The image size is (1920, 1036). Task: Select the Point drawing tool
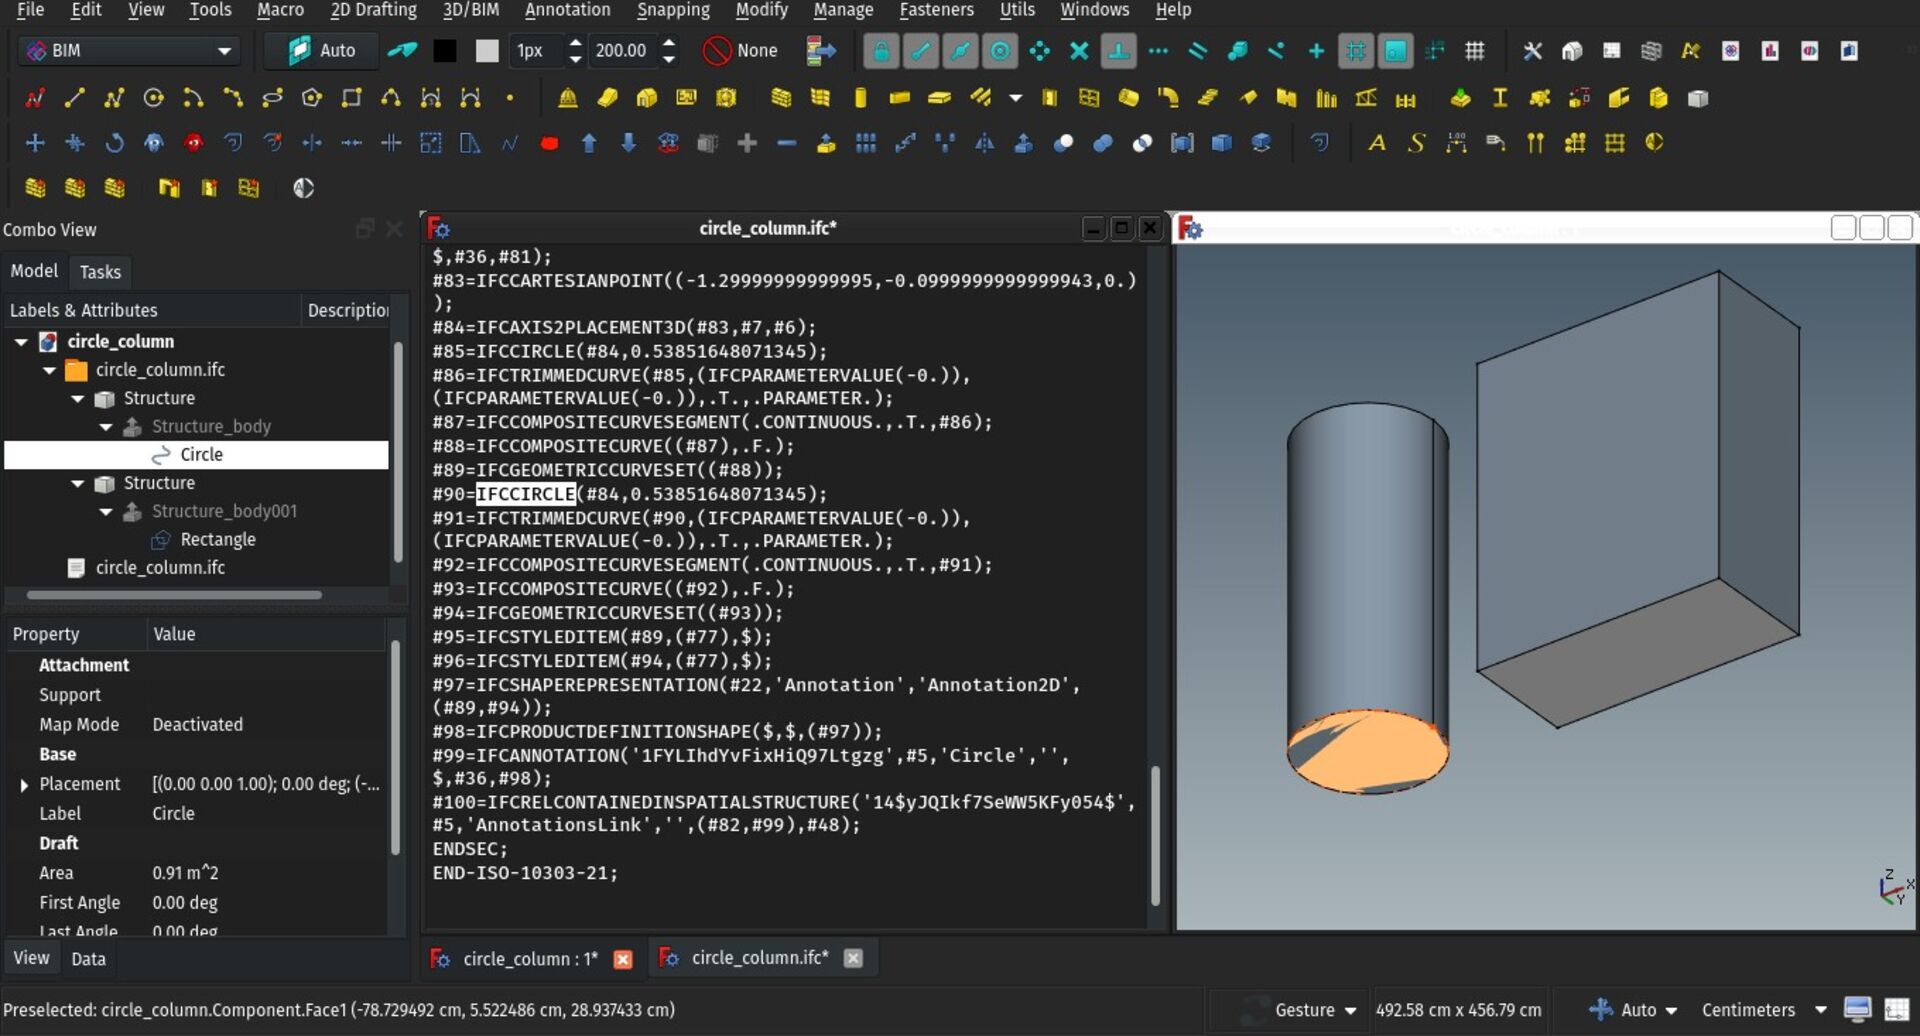point(510,98)
